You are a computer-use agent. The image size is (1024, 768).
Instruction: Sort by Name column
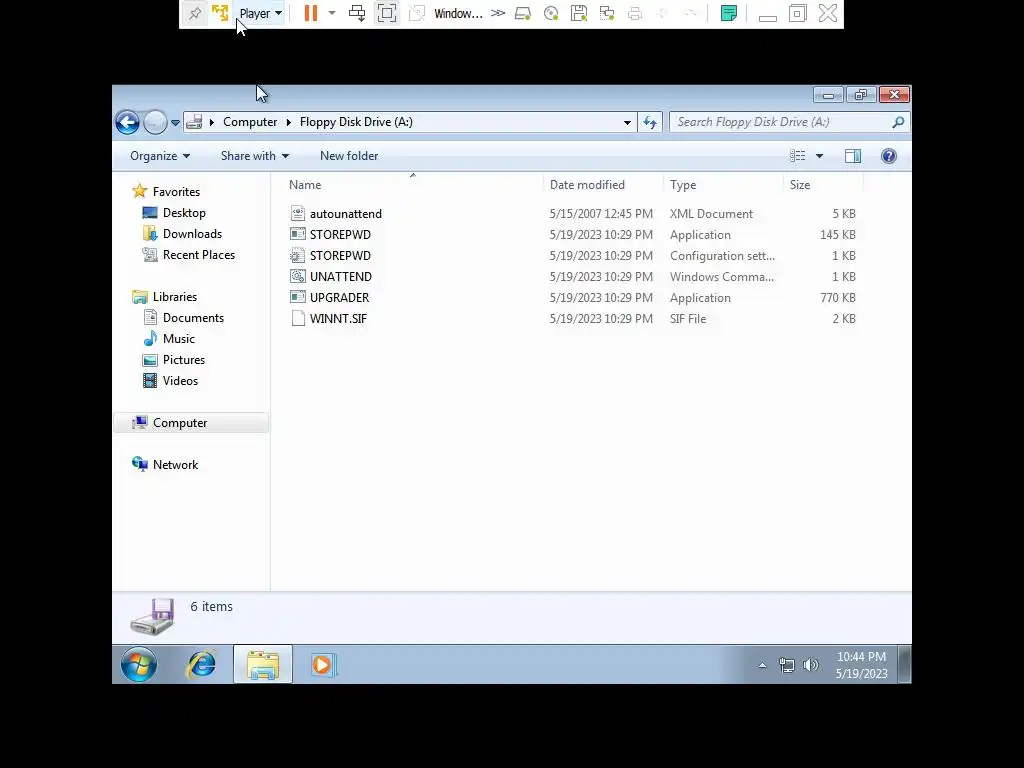tap(413, 185)
